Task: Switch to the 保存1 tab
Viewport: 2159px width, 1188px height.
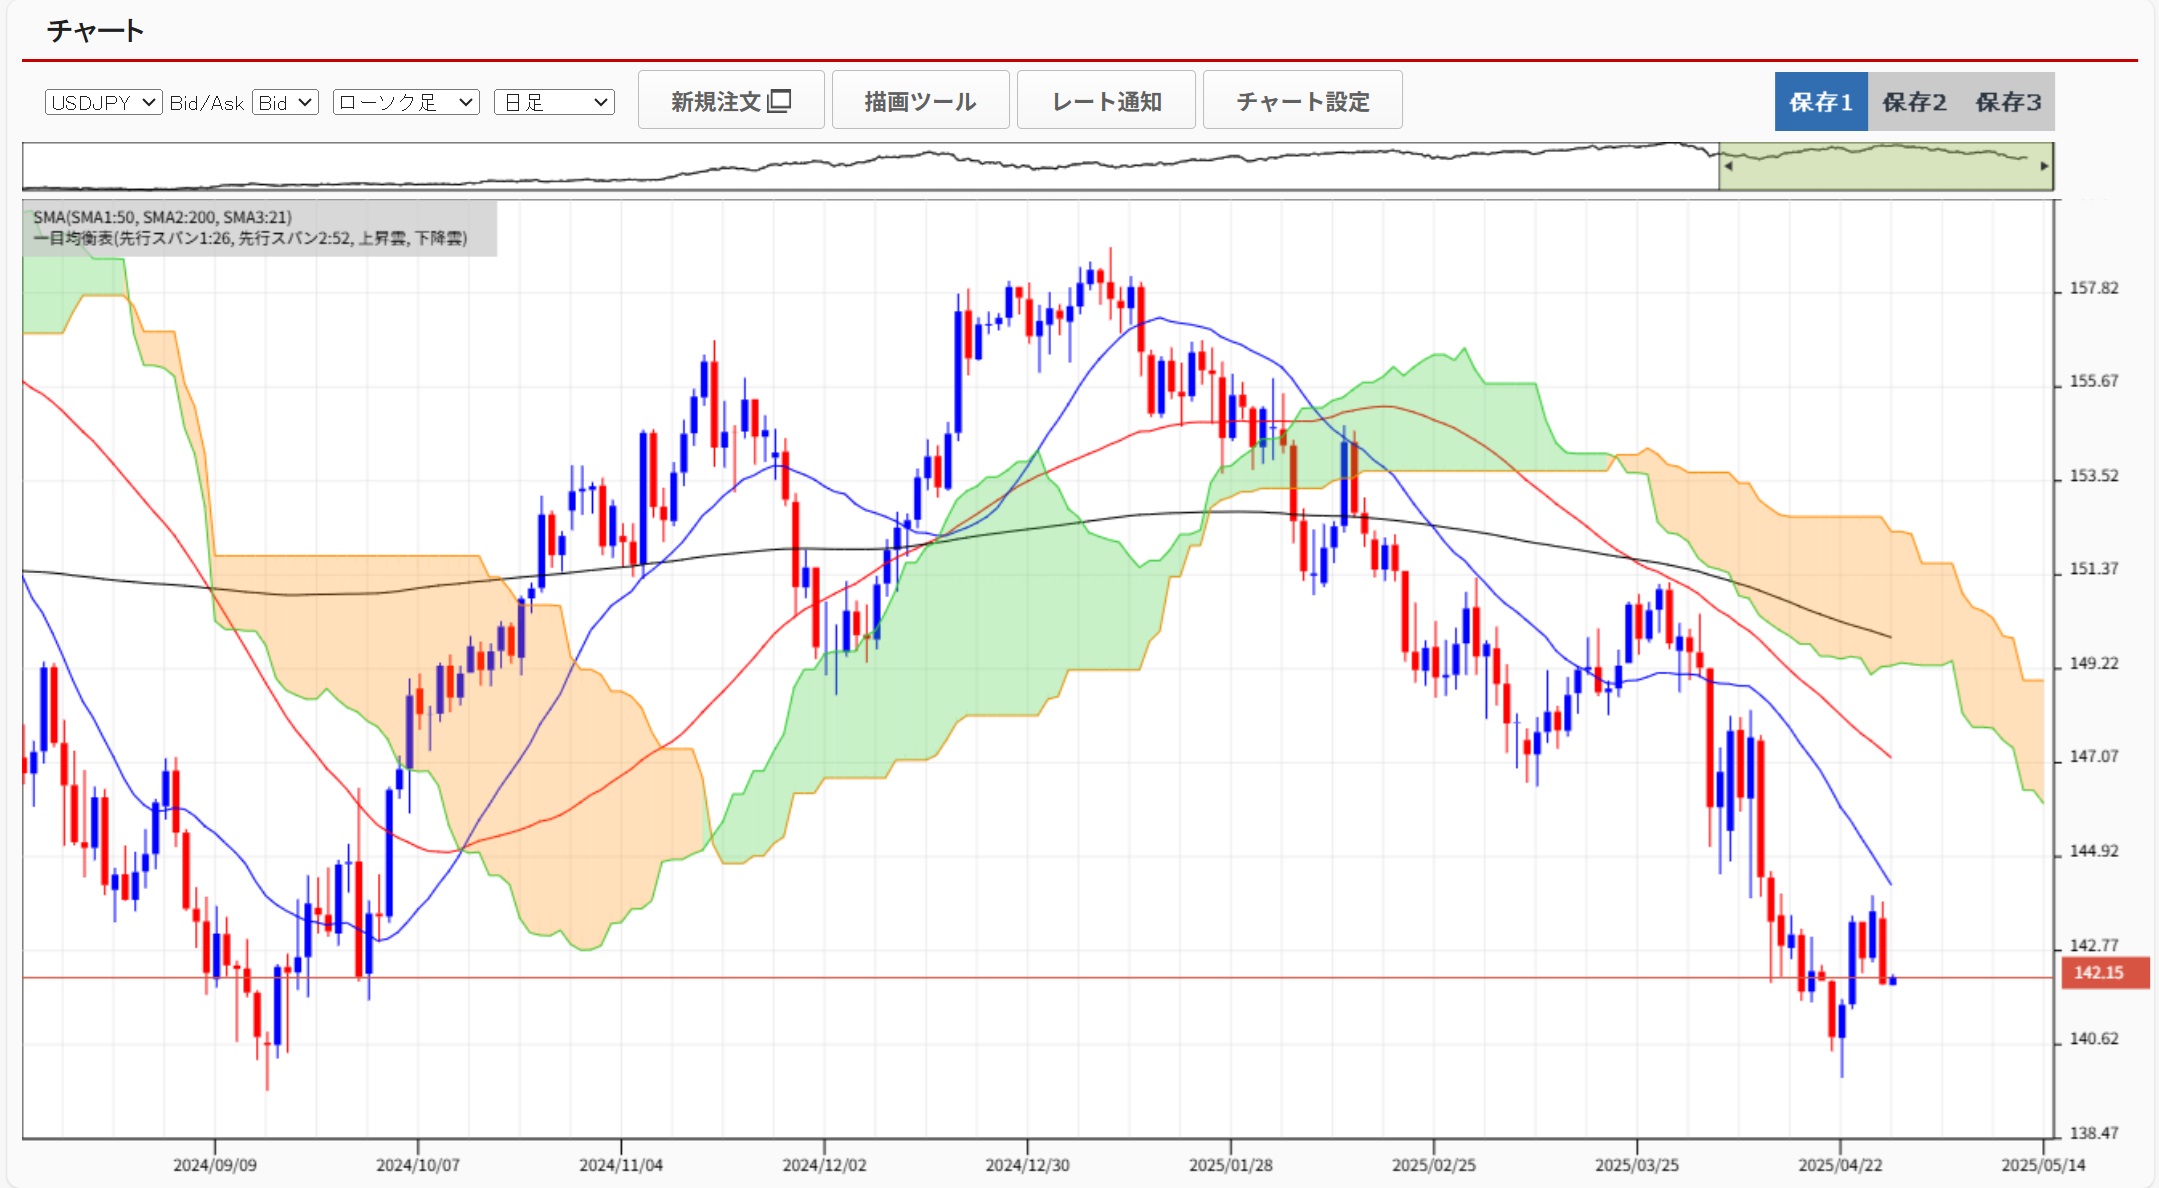Action: coord(1821,102)
